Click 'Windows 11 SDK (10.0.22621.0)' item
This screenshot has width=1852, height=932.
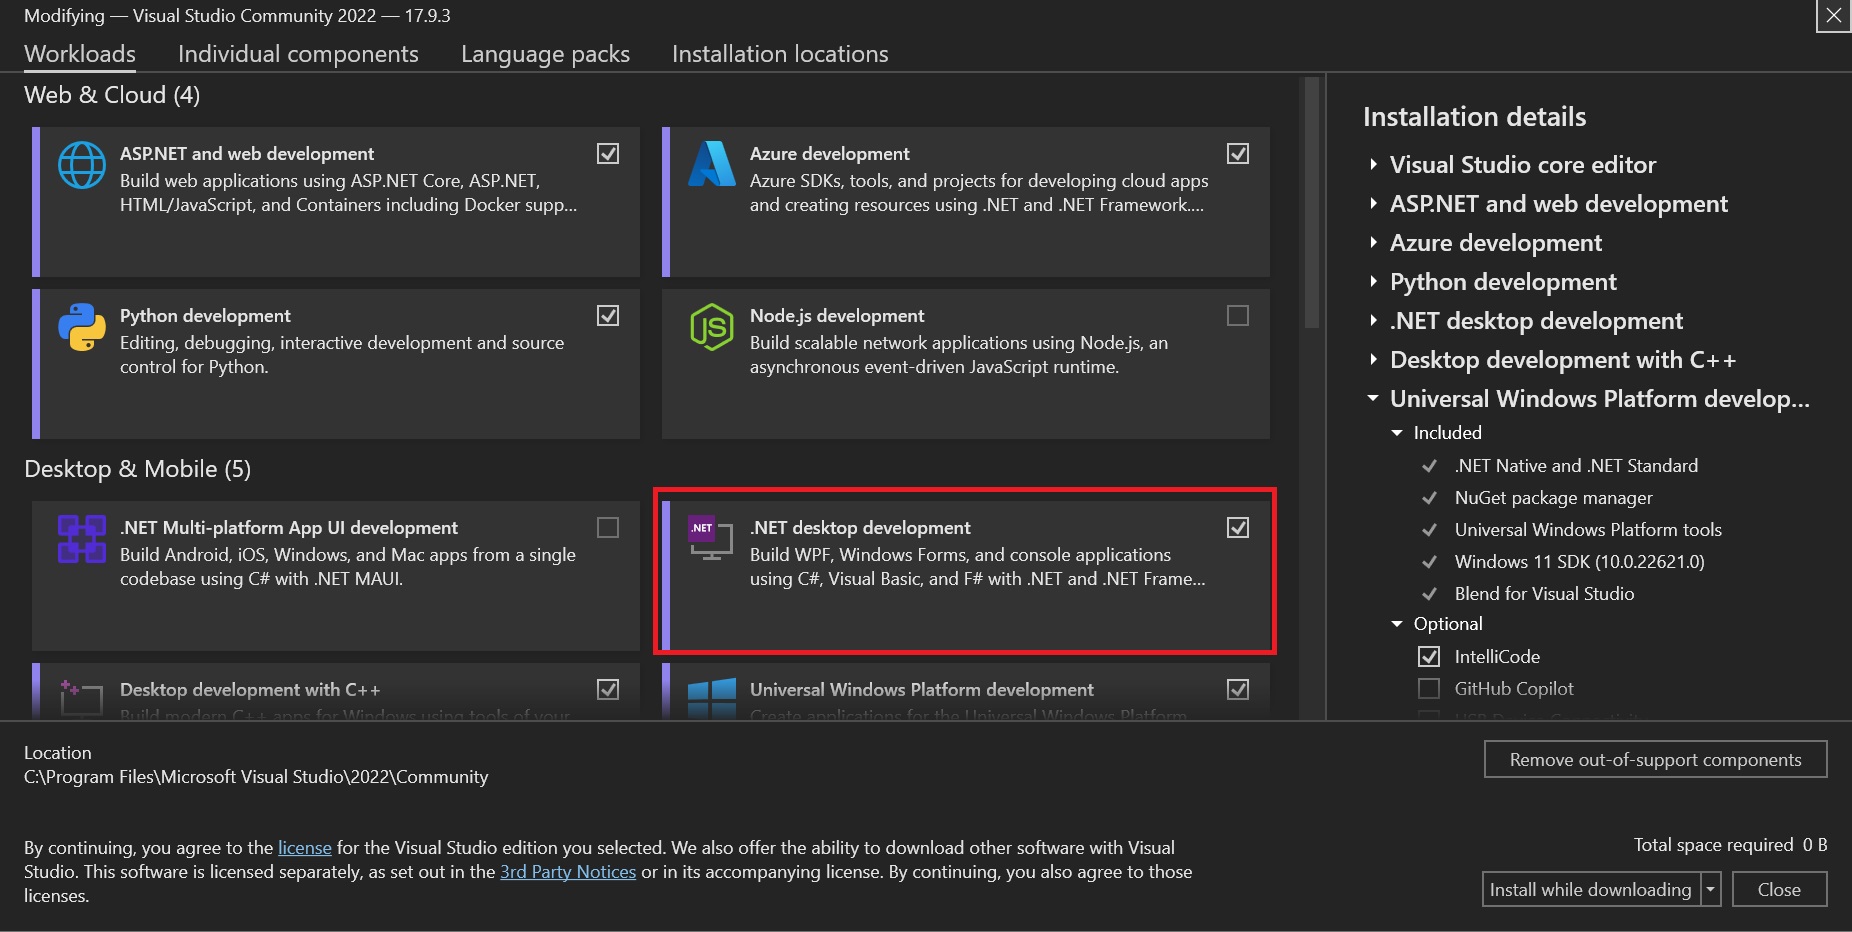click(x=1579, y=562)
